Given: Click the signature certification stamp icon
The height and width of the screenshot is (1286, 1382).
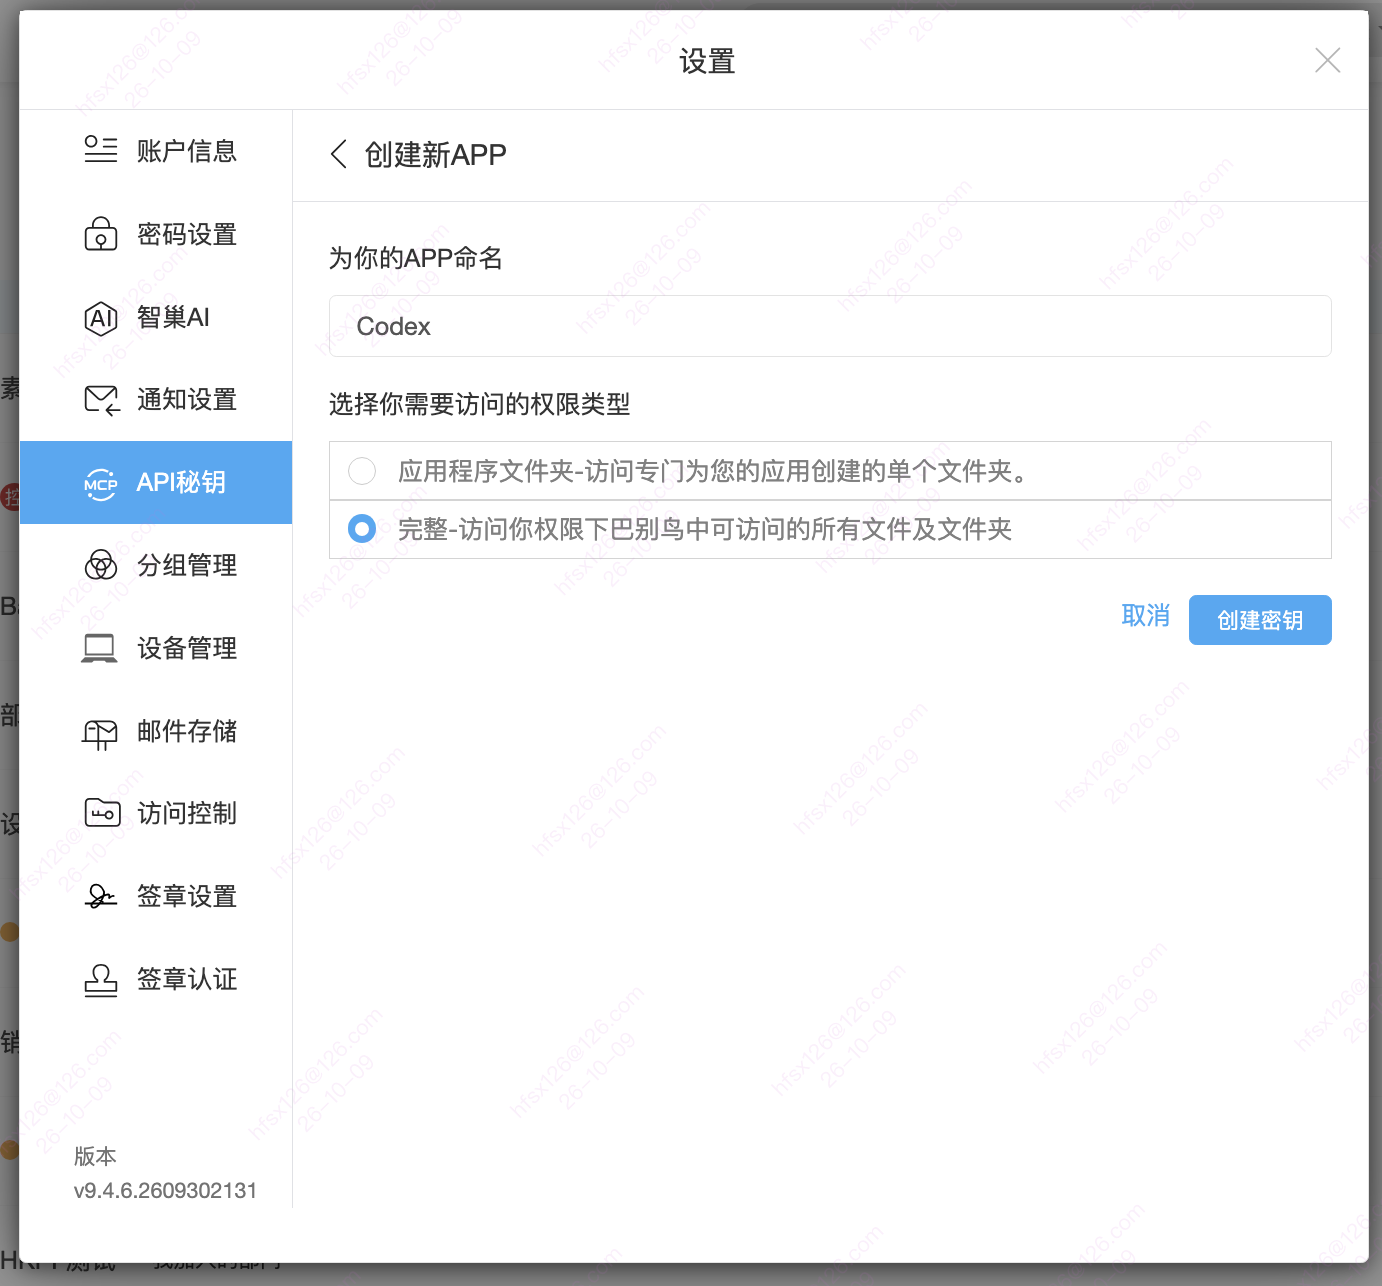Looking at the screenshot, I should [x=101, y=980].
